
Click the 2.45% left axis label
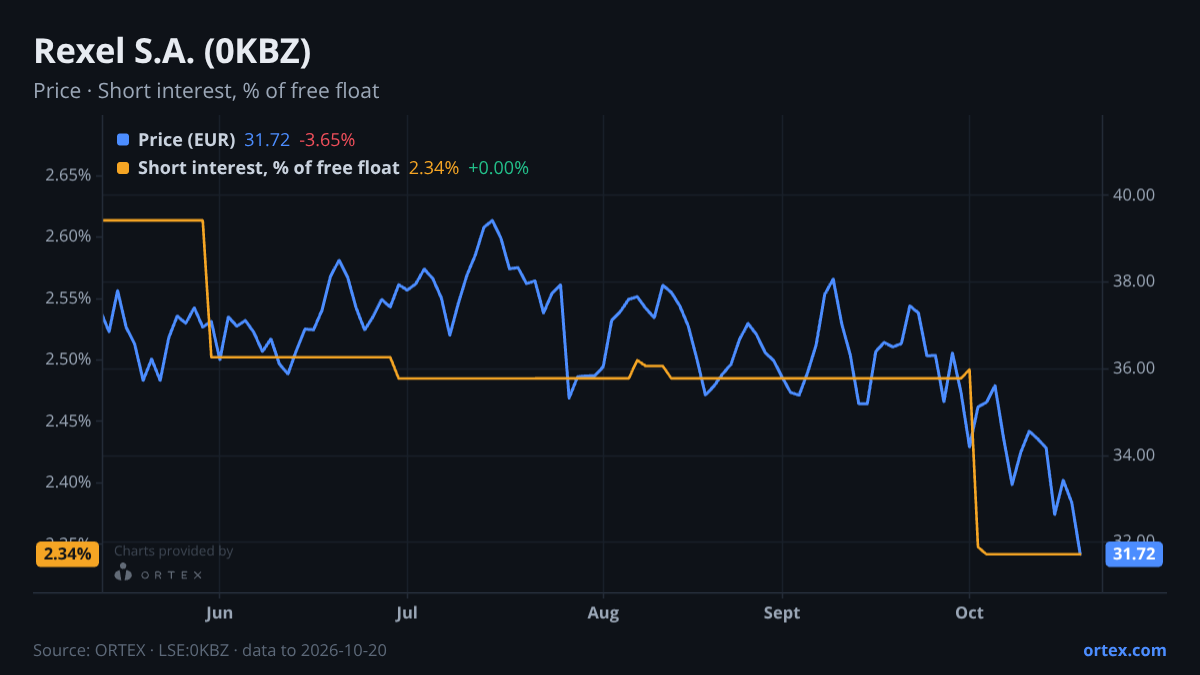68,421
